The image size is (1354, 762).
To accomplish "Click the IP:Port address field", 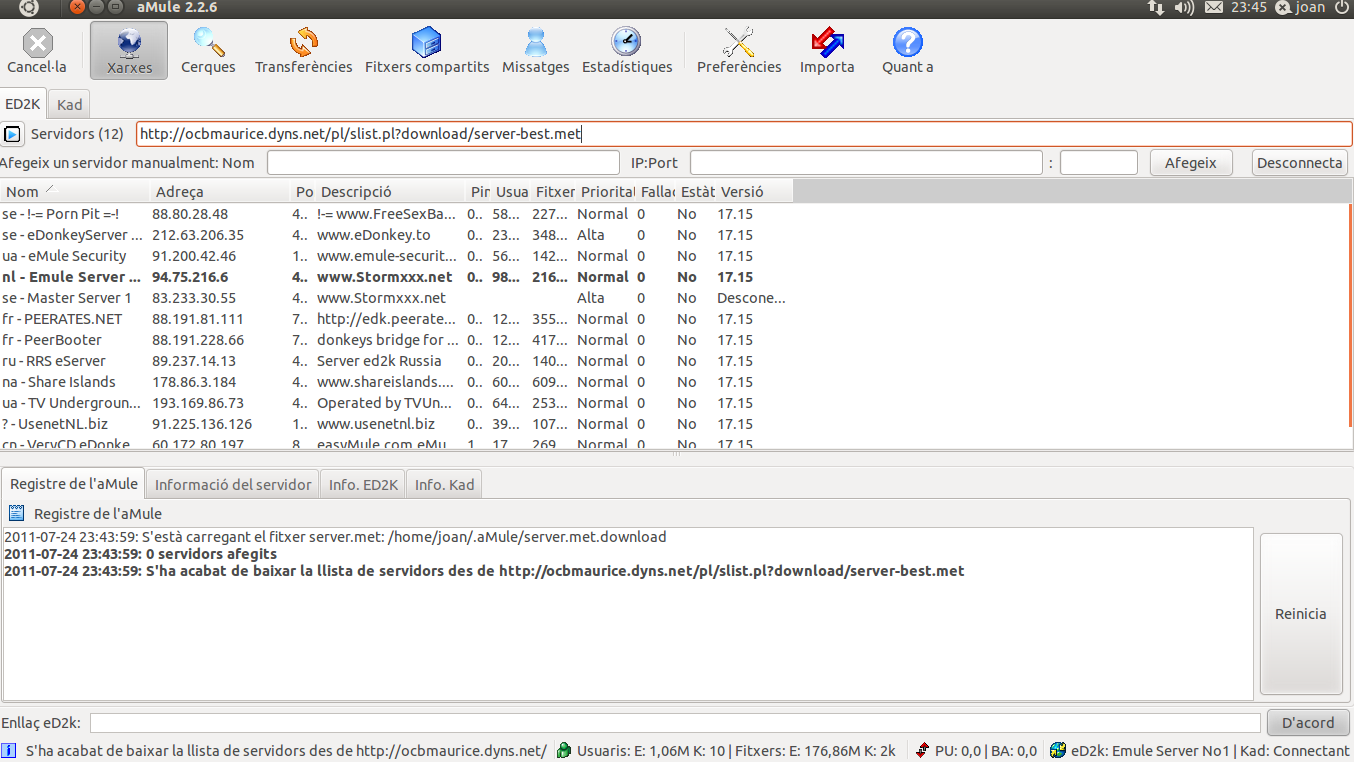I will pyautogui.click(x=866, y=163).
